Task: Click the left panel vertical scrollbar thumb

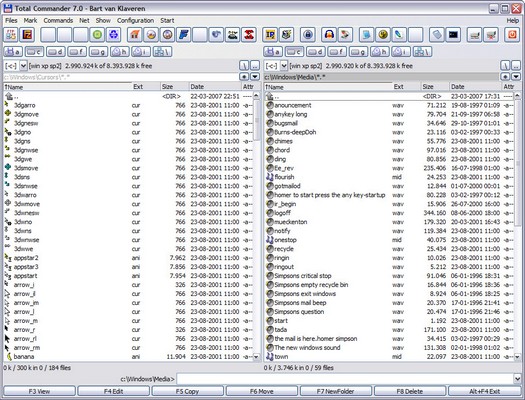Action: 257,120
